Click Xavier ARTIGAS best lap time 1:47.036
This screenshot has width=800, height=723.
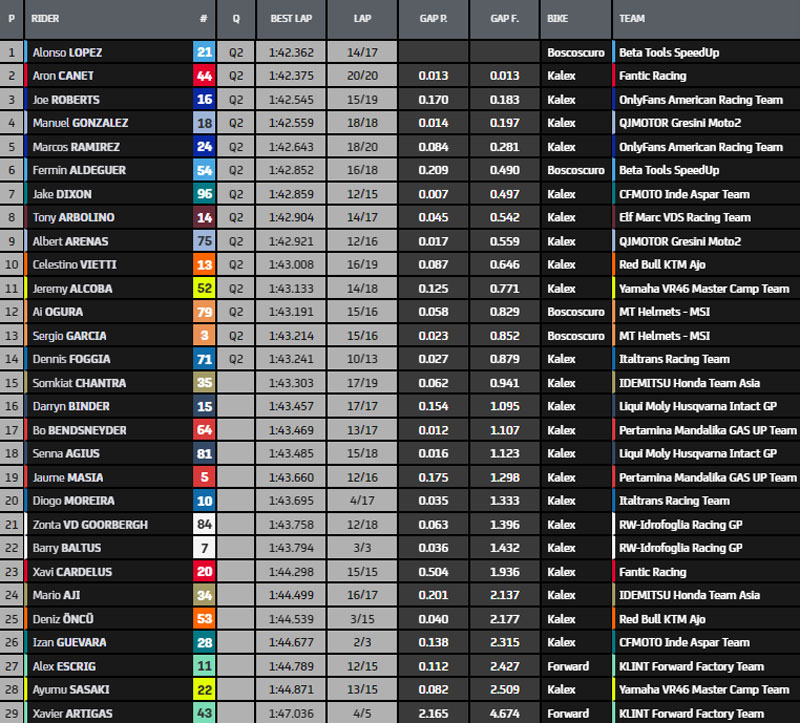290,713
